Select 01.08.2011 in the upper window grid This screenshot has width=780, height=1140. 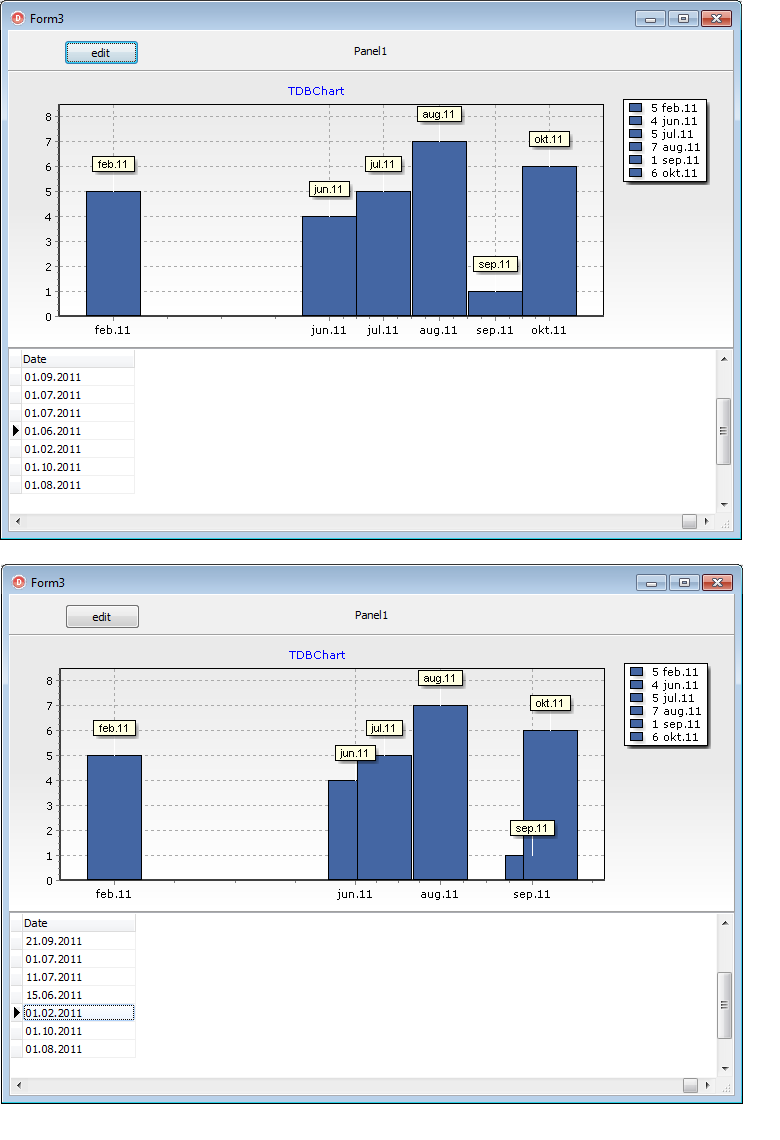[78, 485]
